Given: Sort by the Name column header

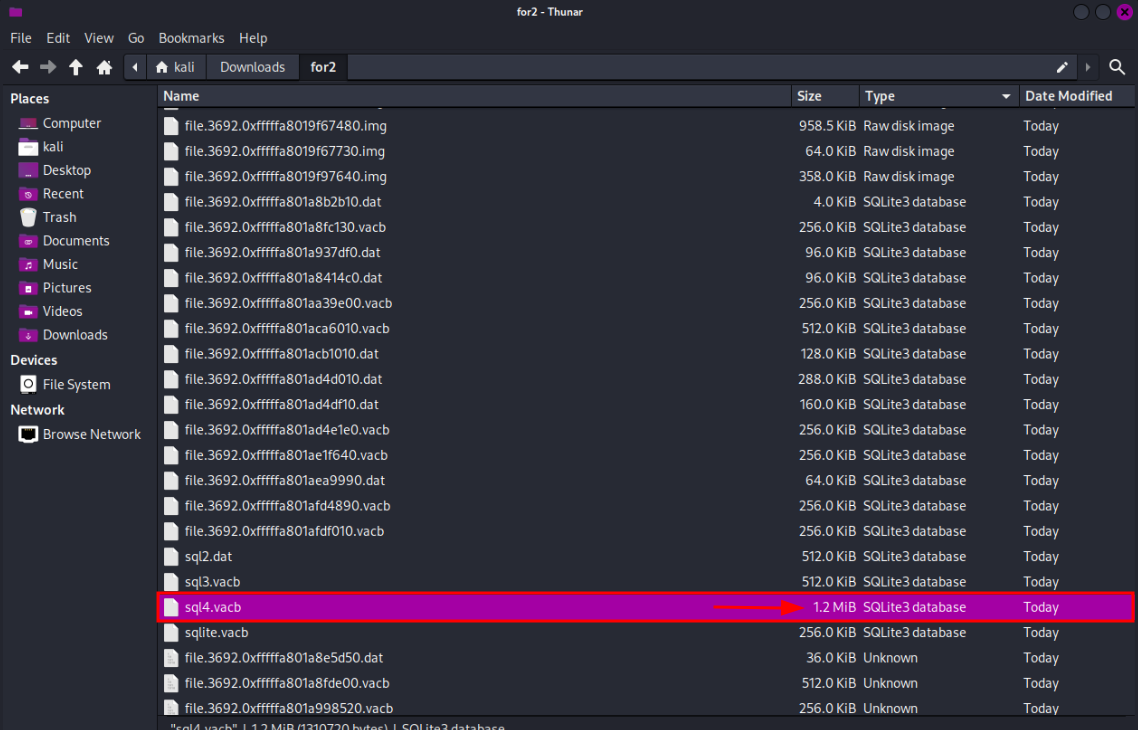Looking at the screenshot, I should click(x=475, y=97).
